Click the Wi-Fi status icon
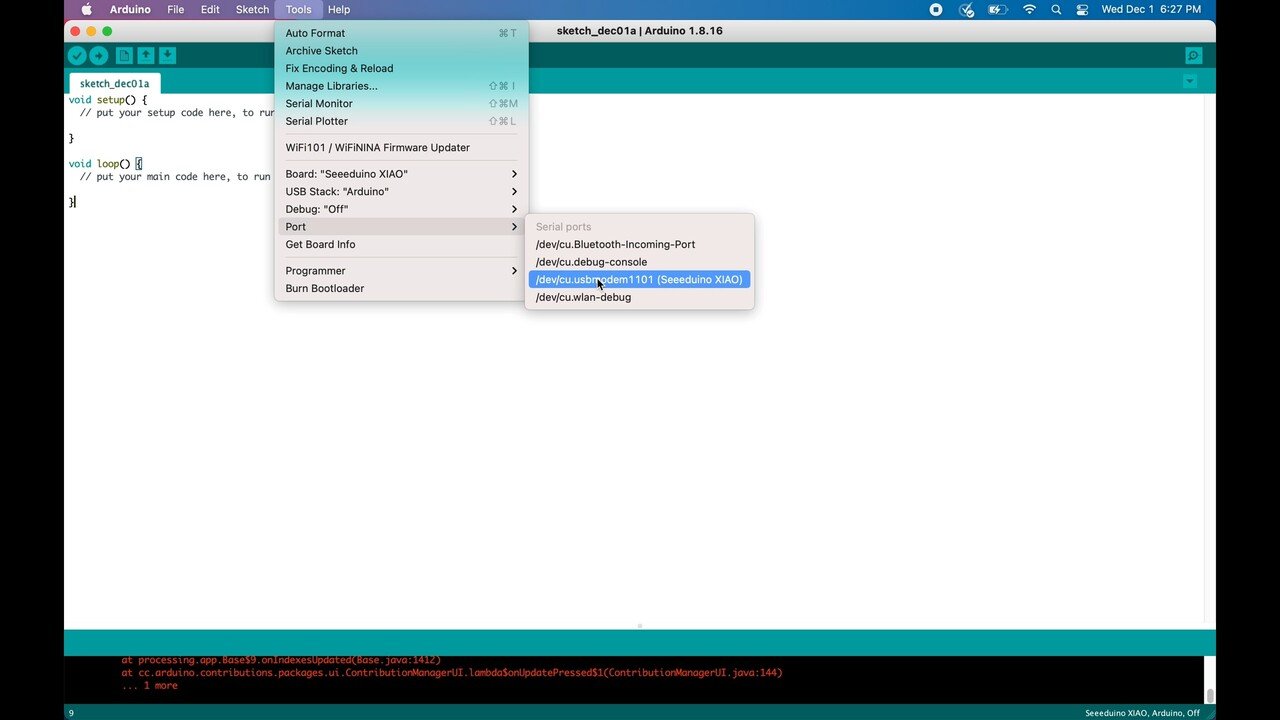This screenshot has width=1280, height=720. point(1029,10)
